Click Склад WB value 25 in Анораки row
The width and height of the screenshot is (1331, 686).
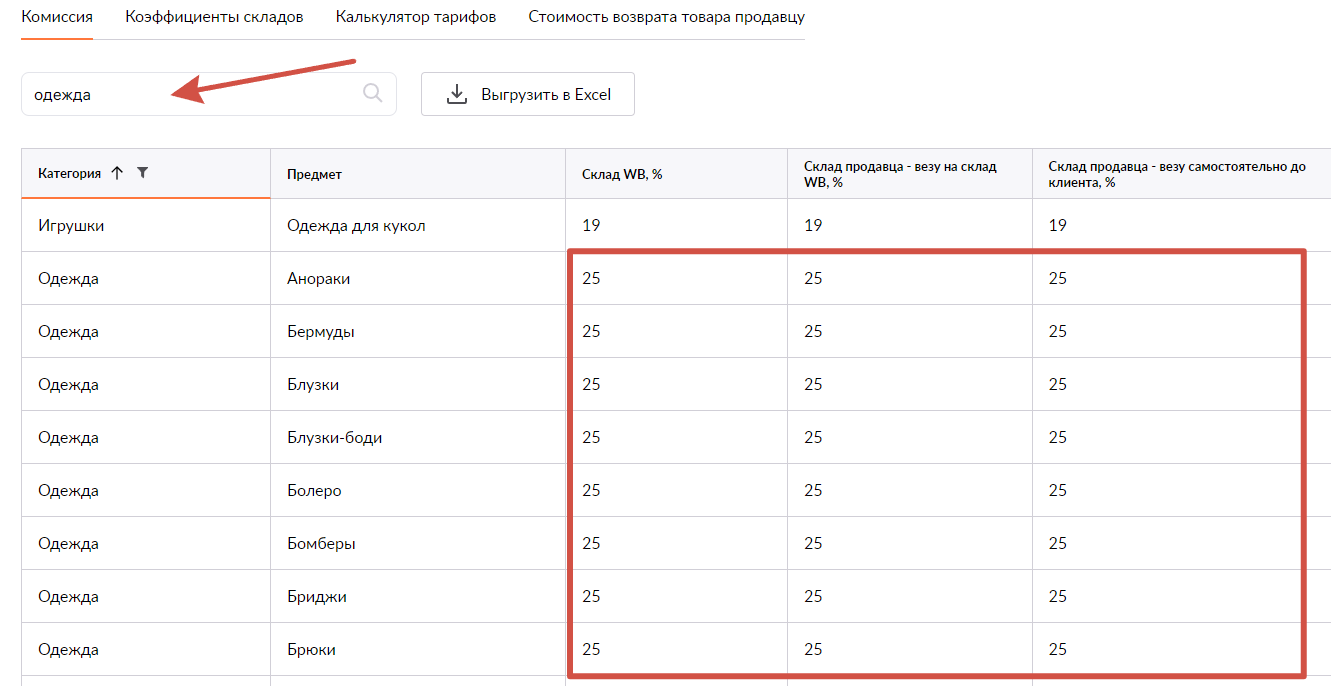591,278
